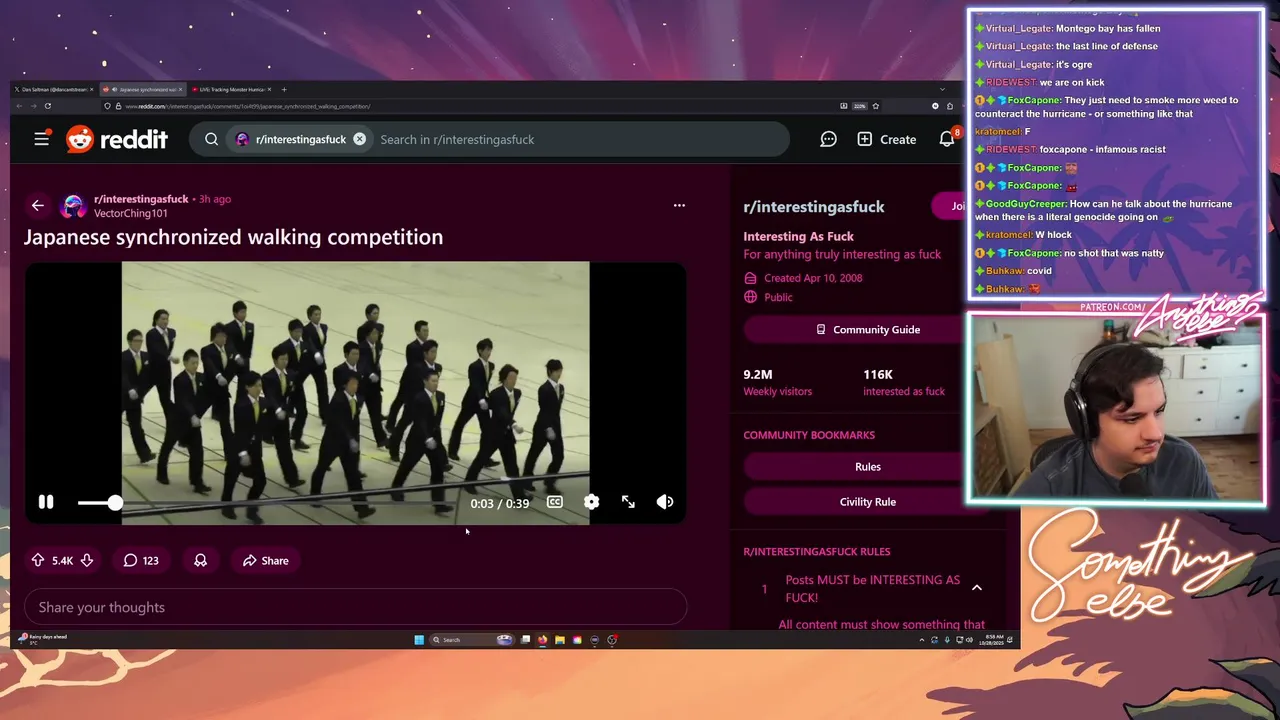Open the Rules bookmark
Image resolution: width=1280 pixels, height=720 pixels.
pos(867,467)
